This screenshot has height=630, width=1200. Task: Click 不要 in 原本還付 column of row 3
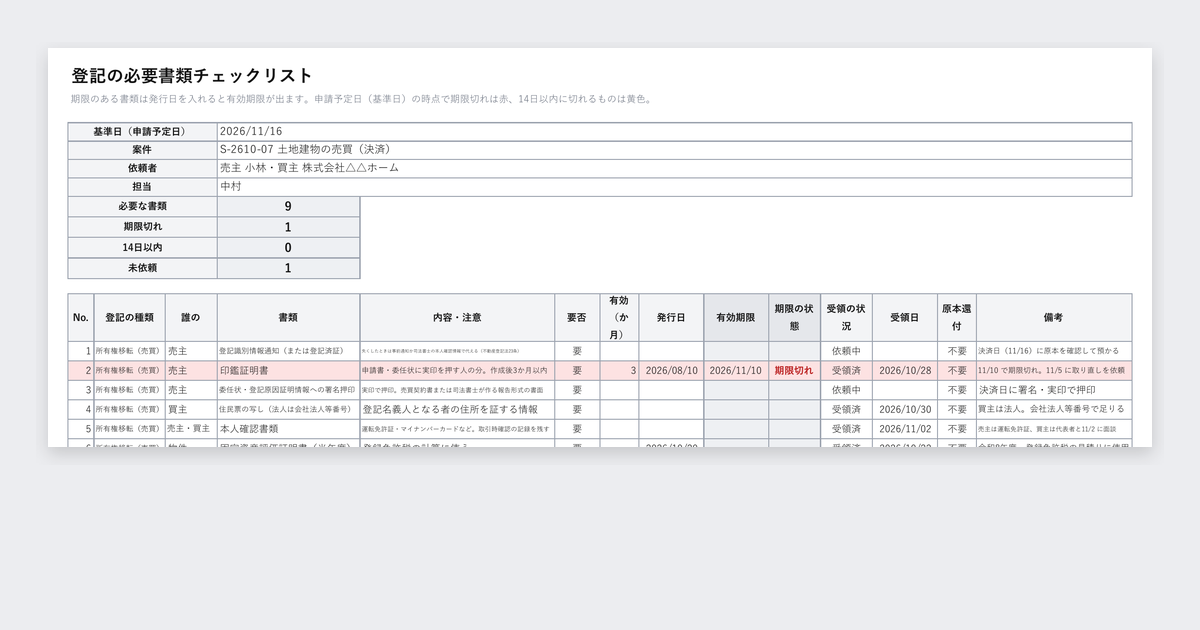957,390
